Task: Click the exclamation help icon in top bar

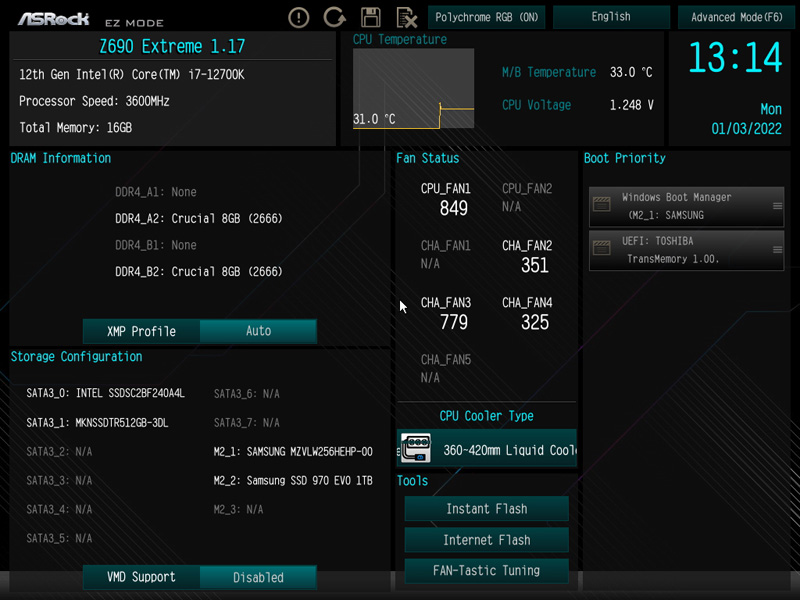Action: [x=298, y=17]
